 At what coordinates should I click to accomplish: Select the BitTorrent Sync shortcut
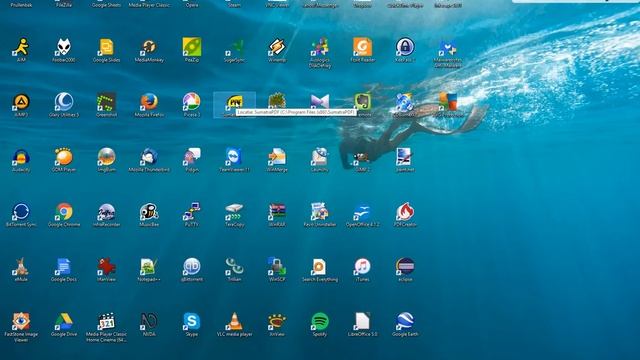coord(21,212)
